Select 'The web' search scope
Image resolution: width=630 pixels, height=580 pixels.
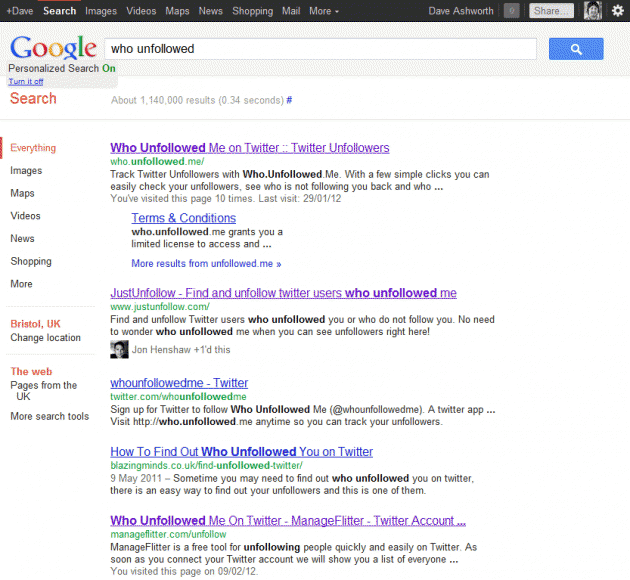pyautogui.click(x=31, y=372)
